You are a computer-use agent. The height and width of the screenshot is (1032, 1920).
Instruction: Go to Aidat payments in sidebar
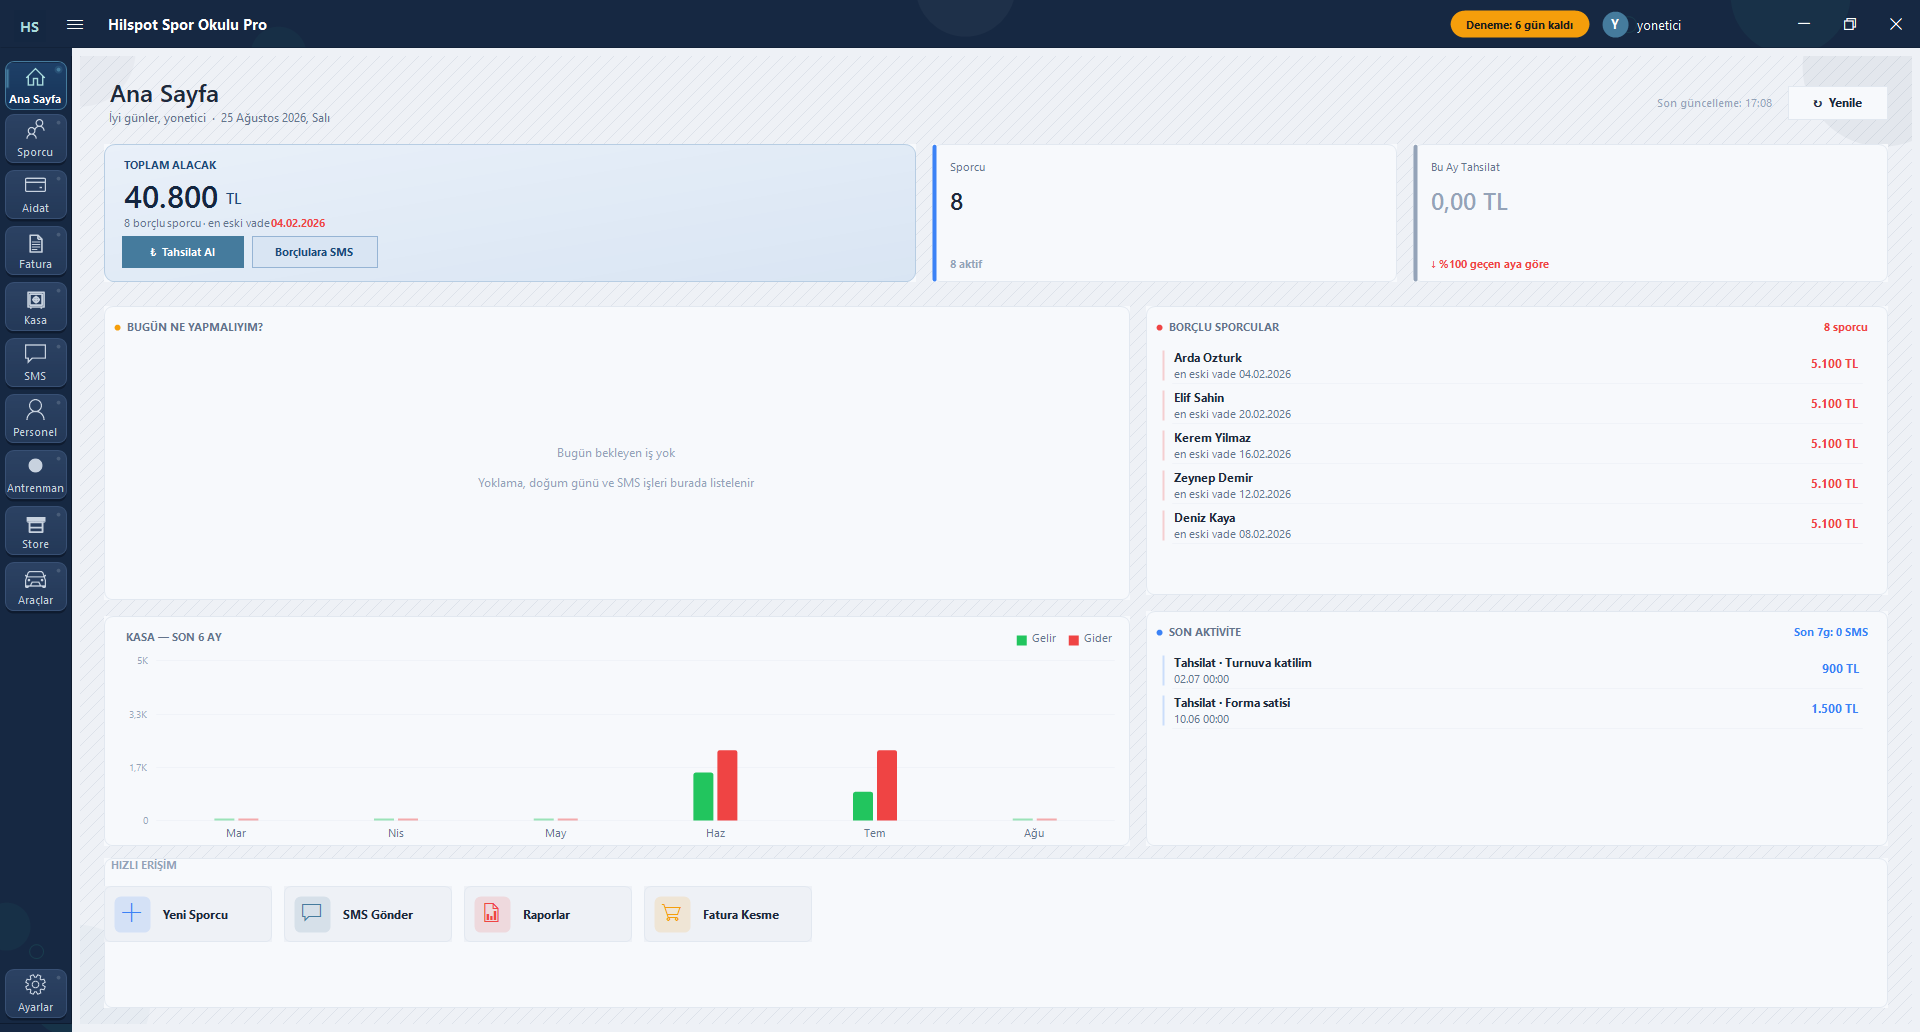pyautogui.click(x=36, y=195)
